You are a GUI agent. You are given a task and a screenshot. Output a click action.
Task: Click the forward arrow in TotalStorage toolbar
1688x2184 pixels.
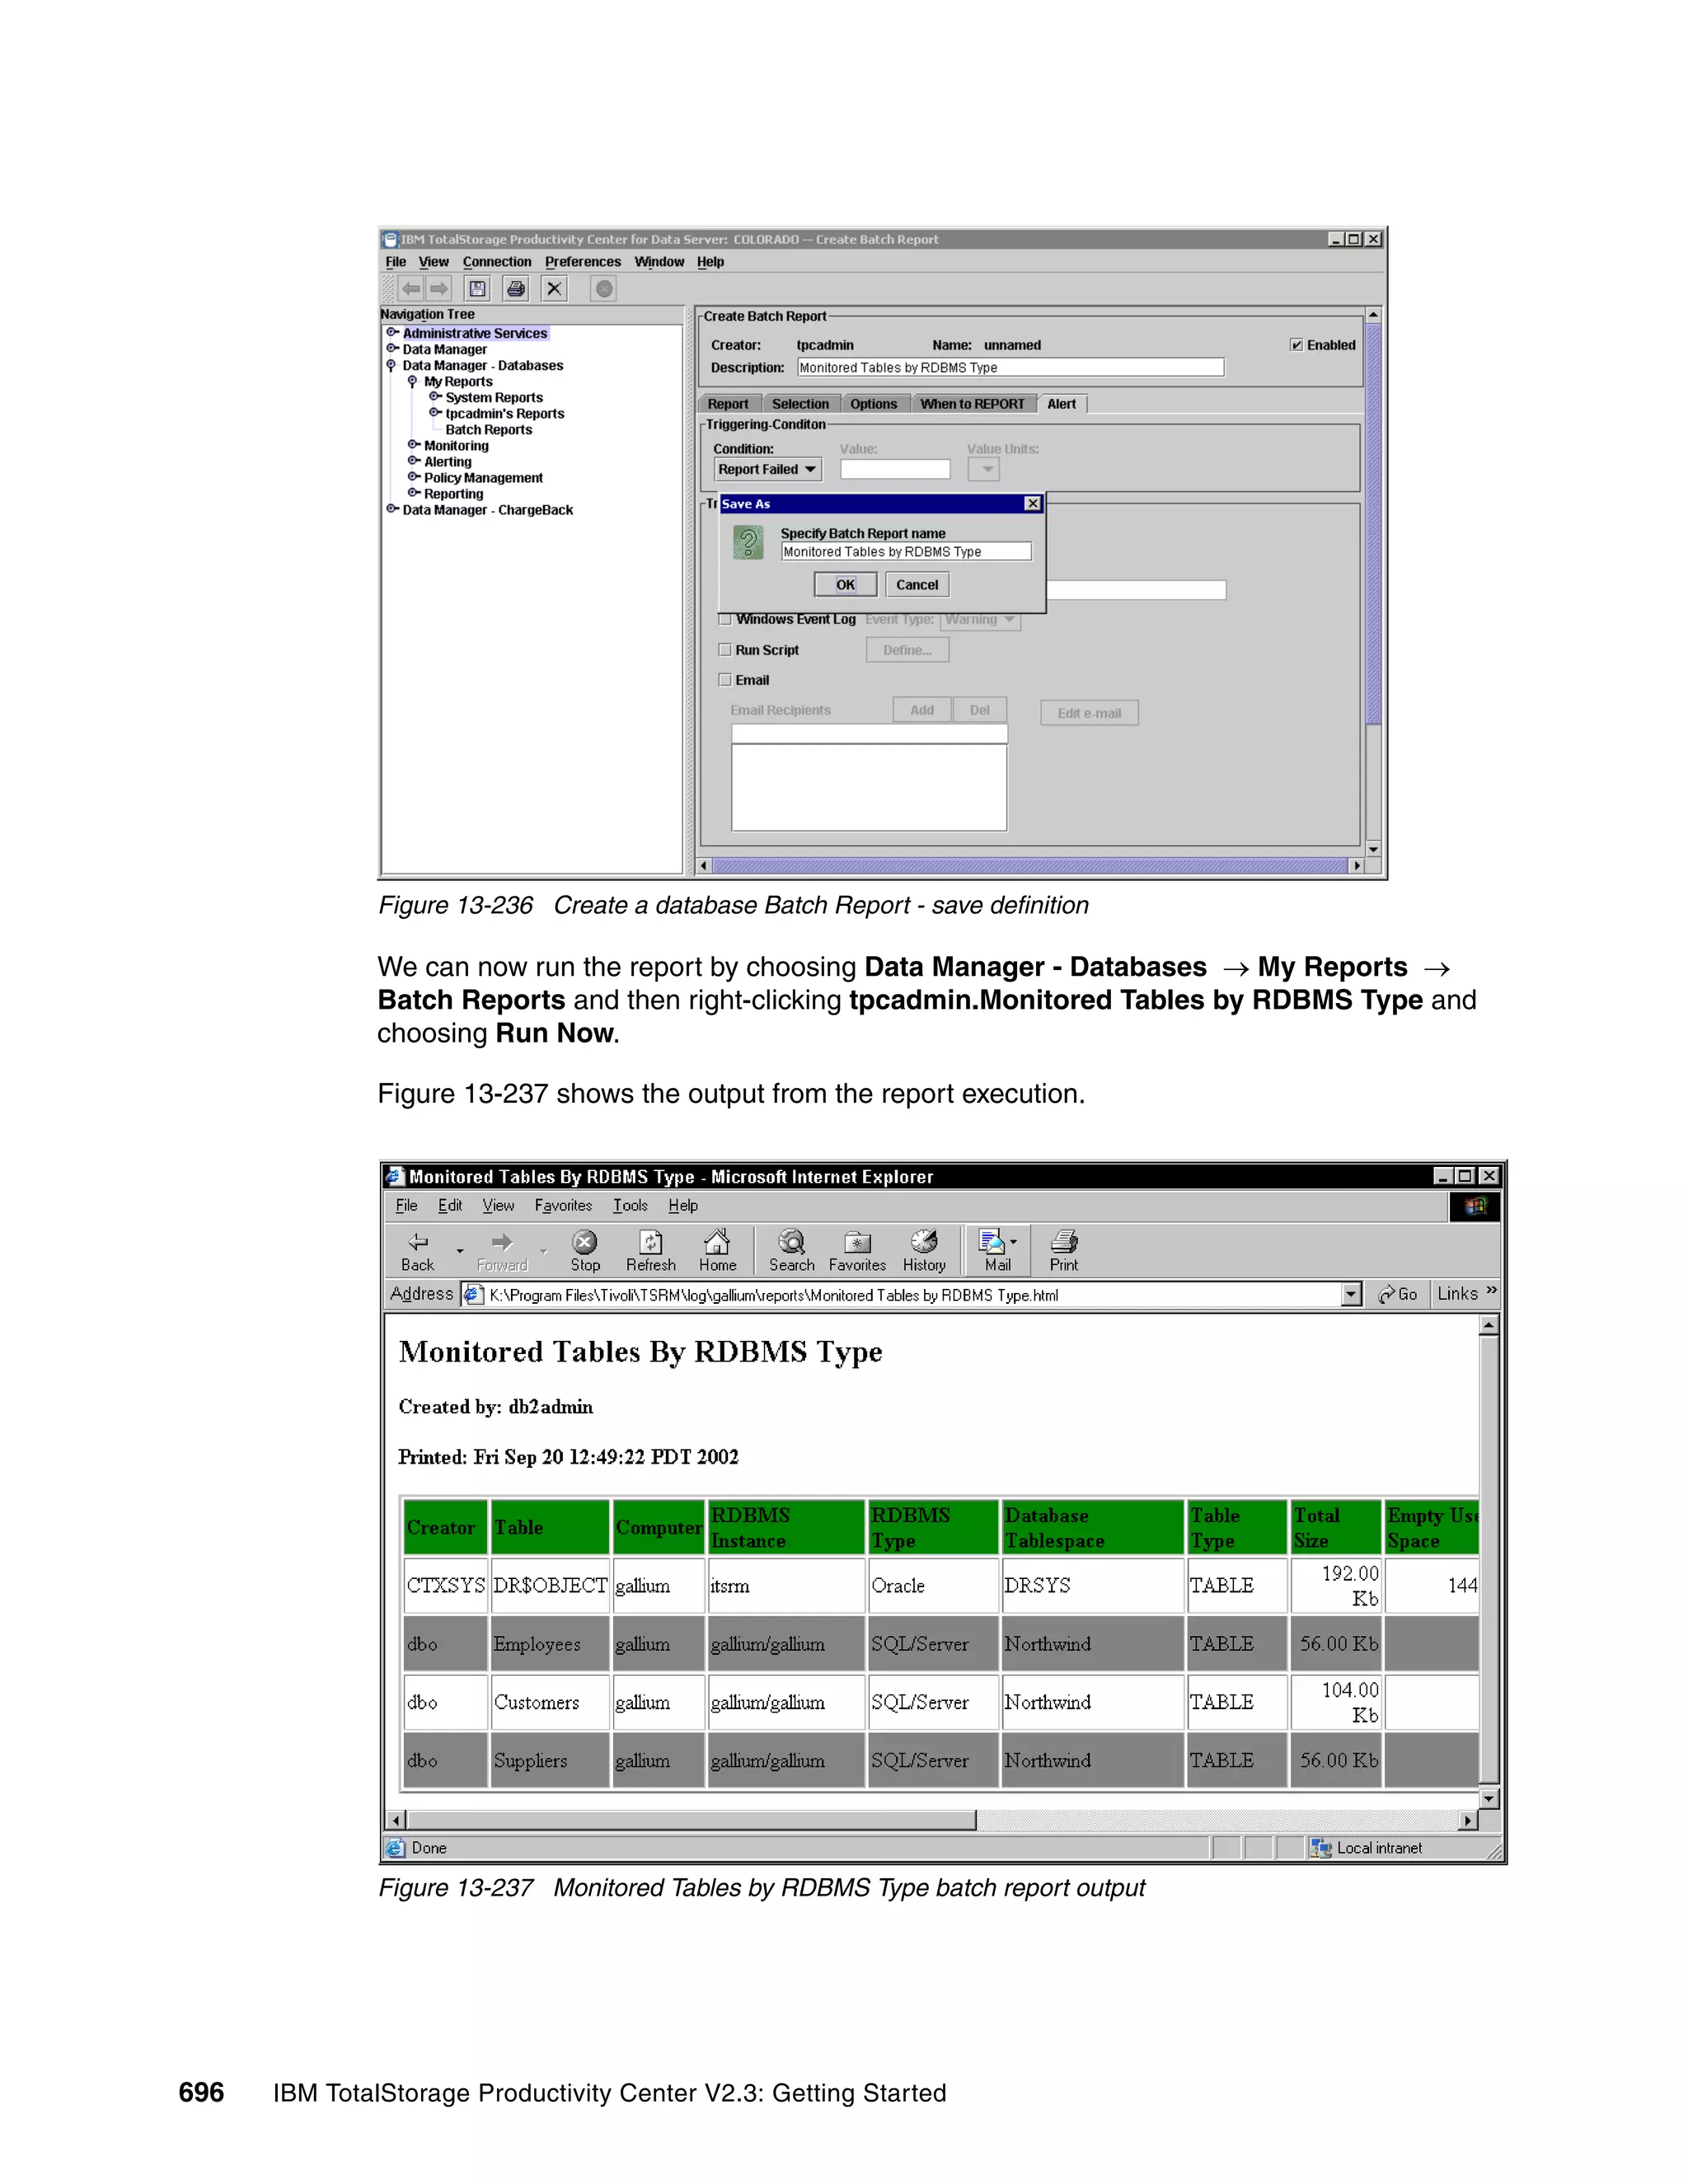click(439, 289)
